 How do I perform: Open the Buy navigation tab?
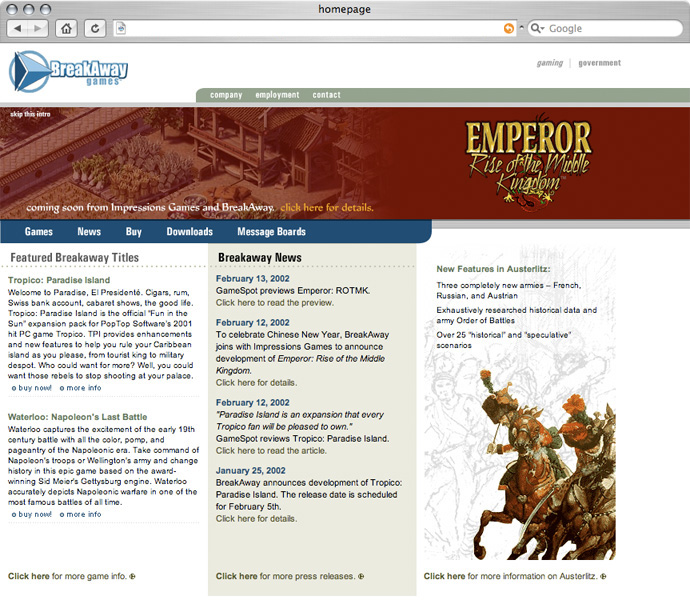click(134, 231)
